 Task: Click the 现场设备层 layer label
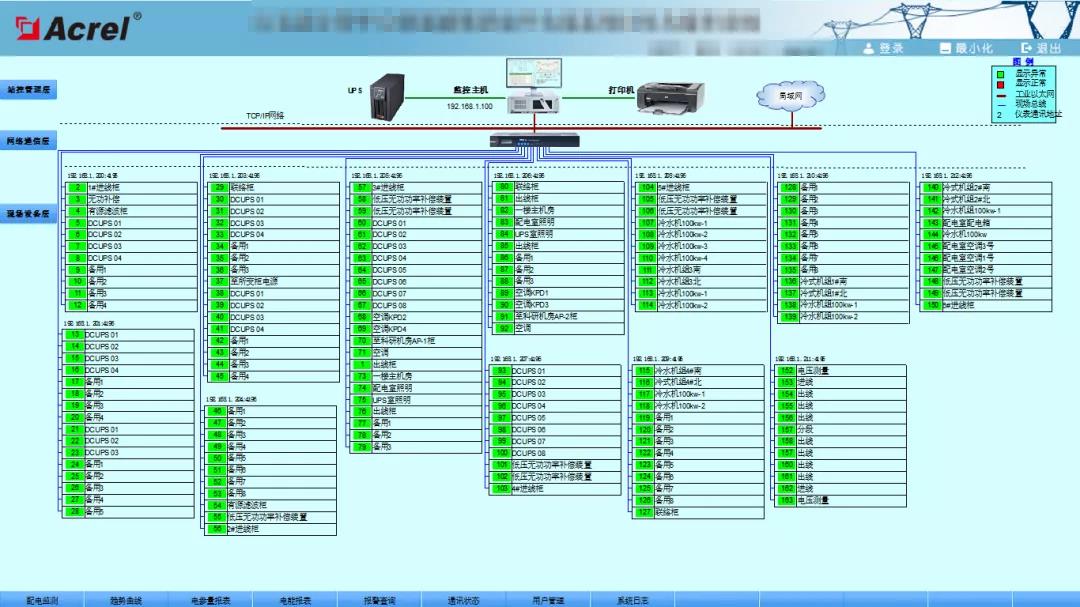pyautogui.click(x=28, y=213)
